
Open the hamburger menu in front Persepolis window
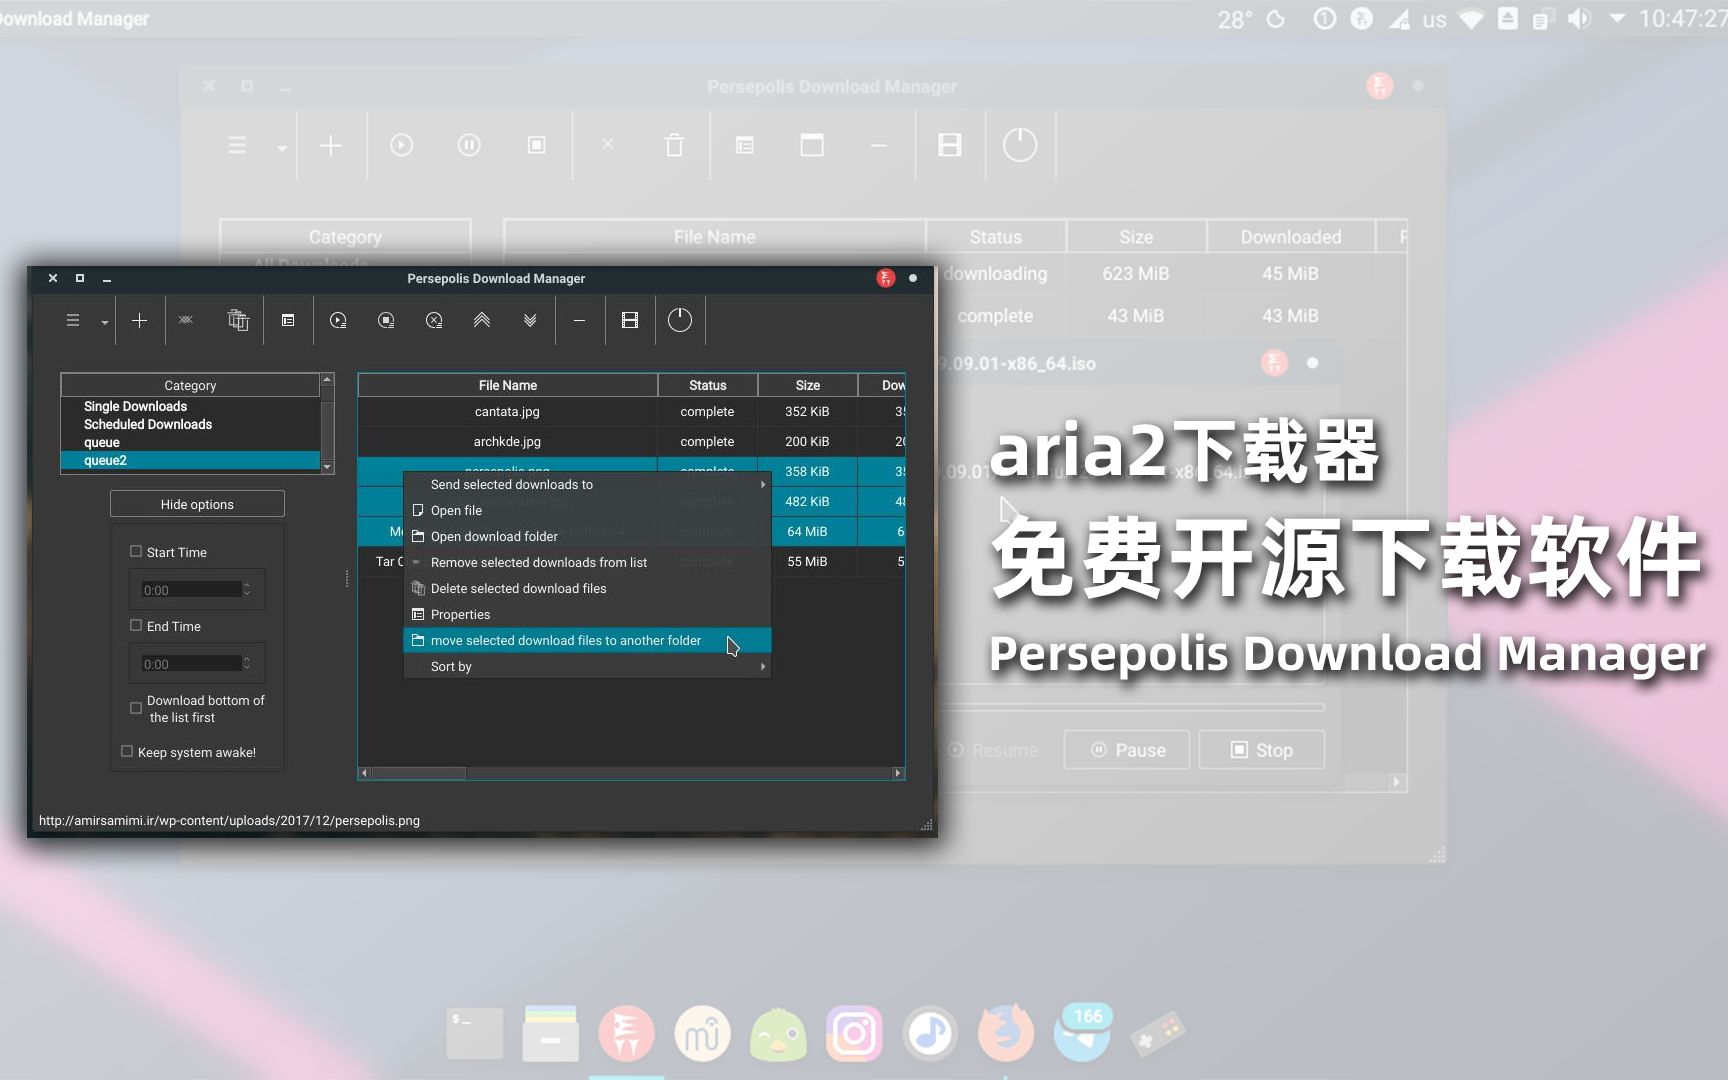pos(72,320)
